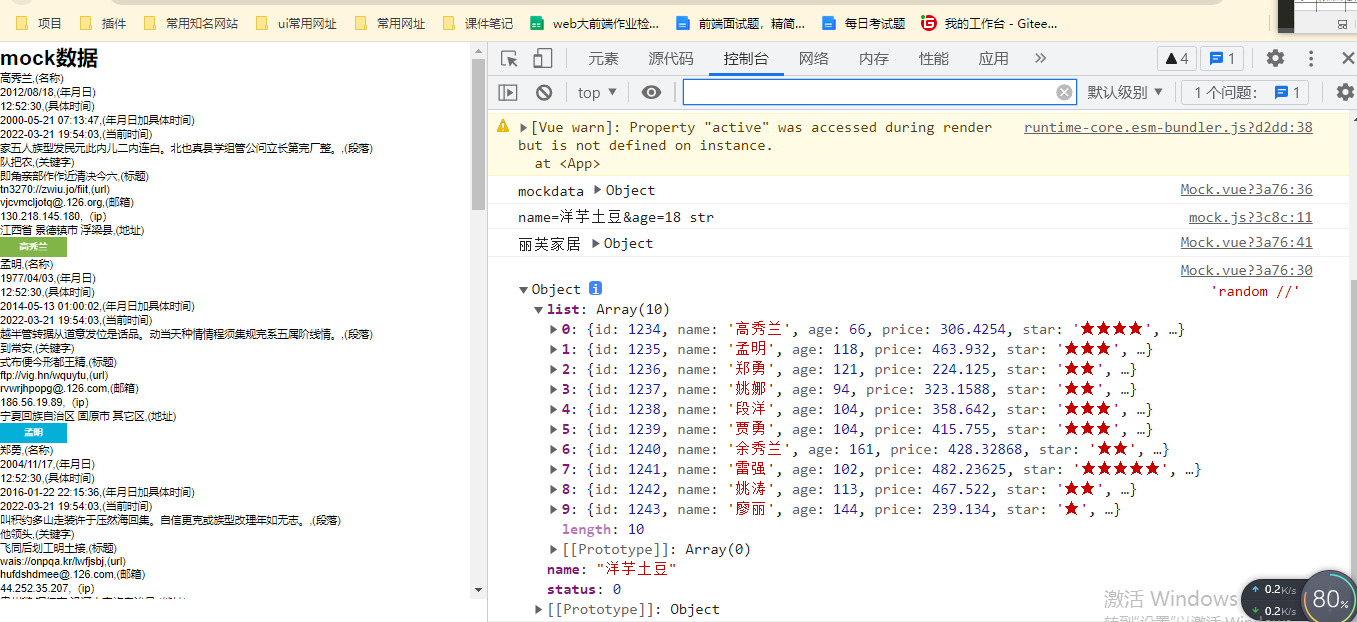Expand list item 7 雷强
The image size is (1357, 622).
[554, 470]
